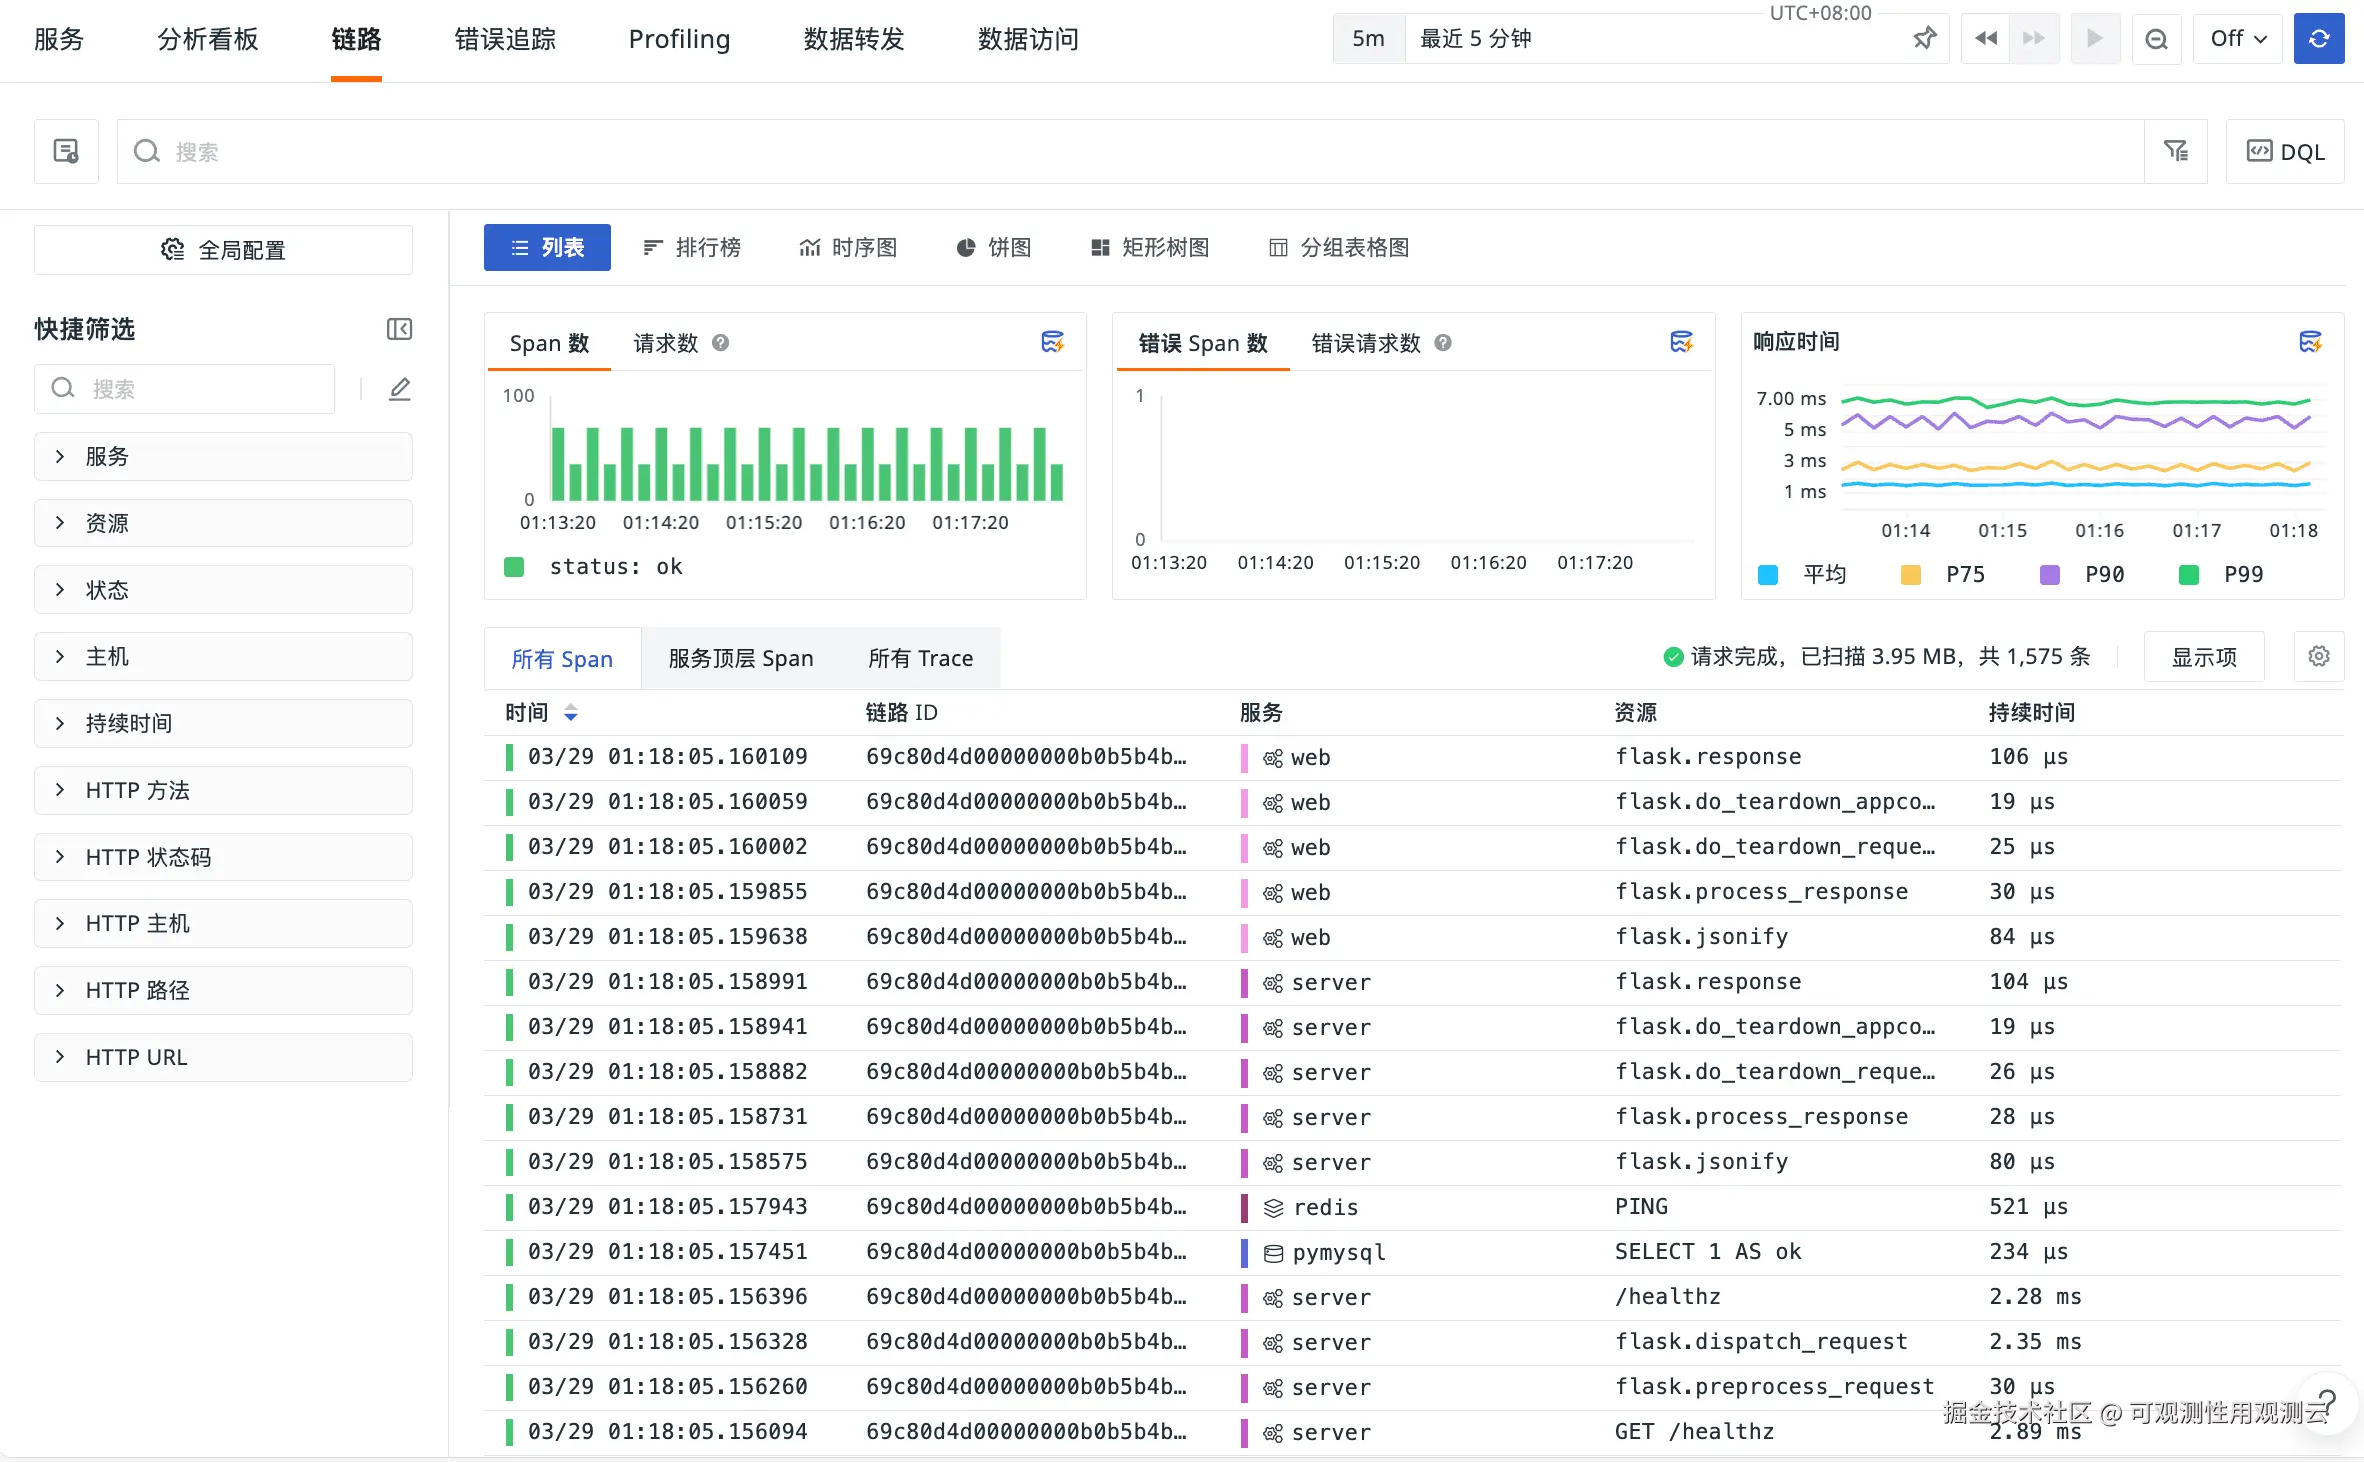Click the zoom out time range icon
2364x1462 pixels.
(2157, 39)
